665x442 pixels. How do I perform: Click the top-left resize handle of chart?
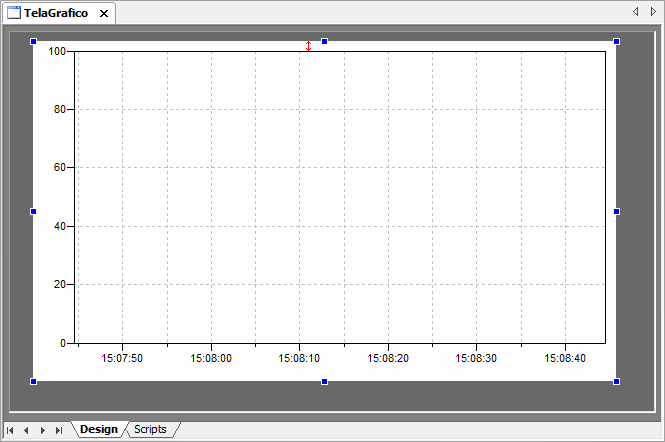[x=33, y=41]
